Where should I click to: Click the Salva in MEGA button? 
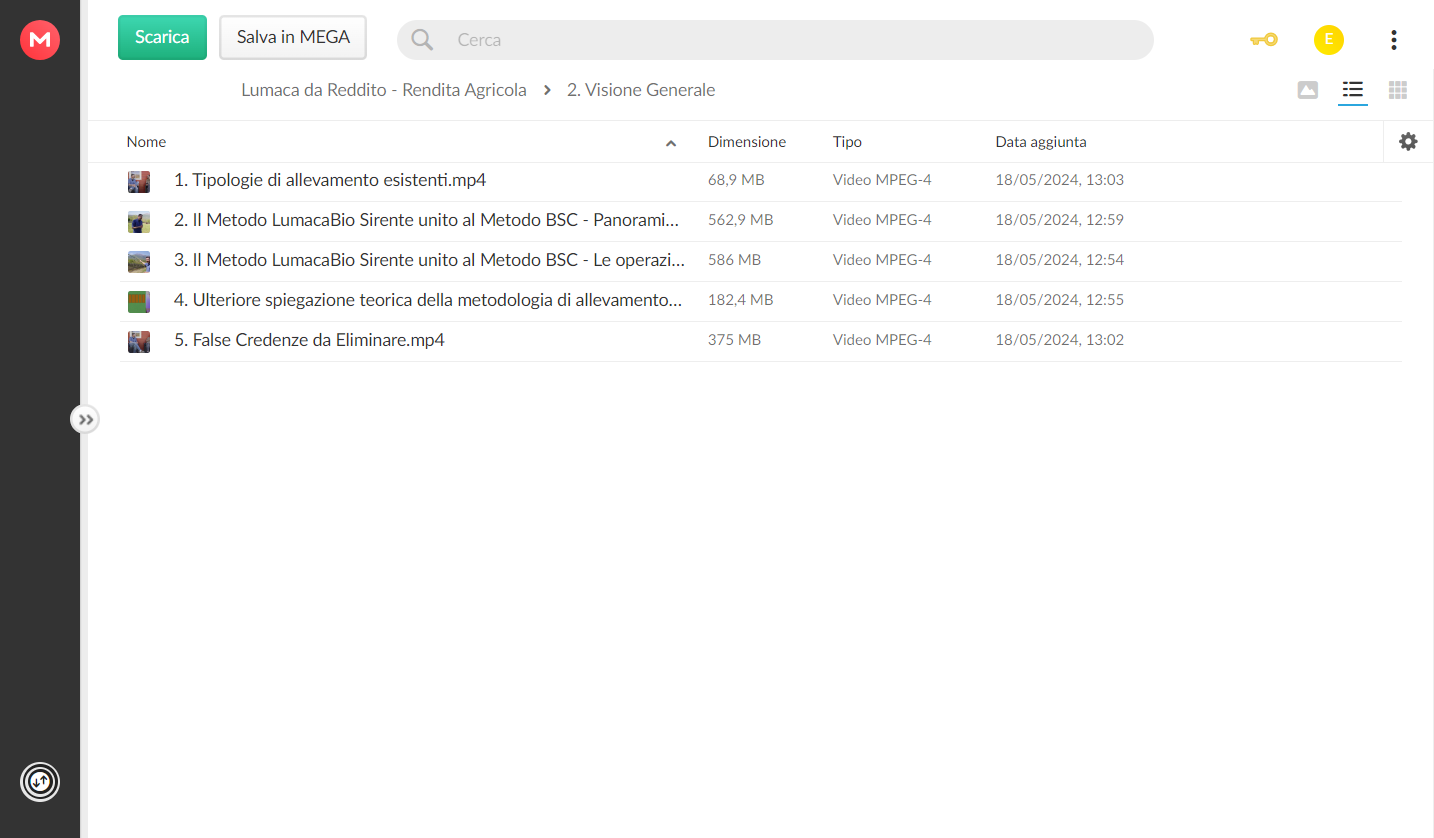[x=293, y=37]
